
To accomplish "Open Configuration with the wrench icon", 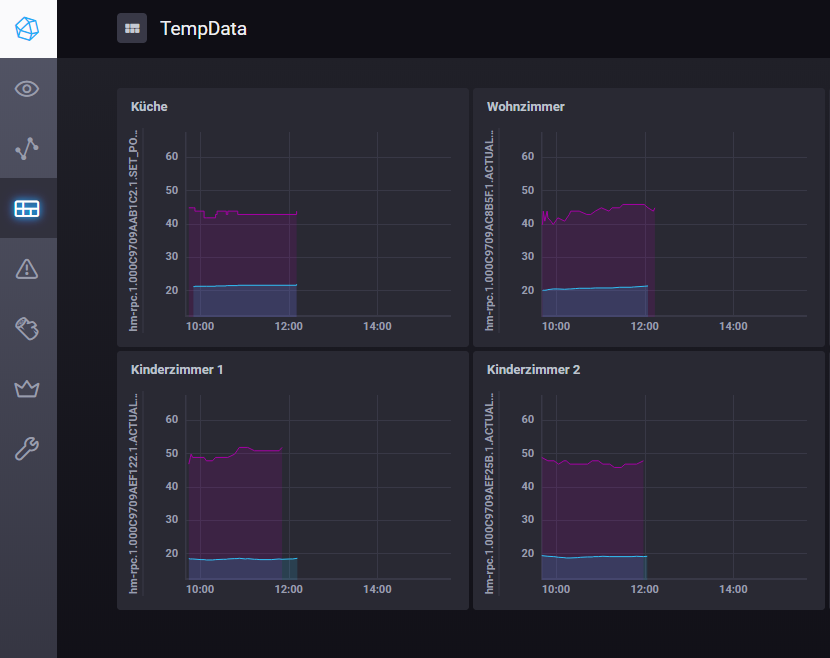I will click(27, 449).
